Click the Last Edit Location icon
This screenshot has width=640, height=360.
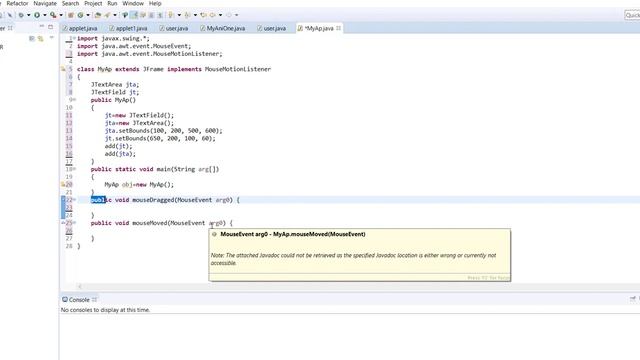click(x=203, y=15)
